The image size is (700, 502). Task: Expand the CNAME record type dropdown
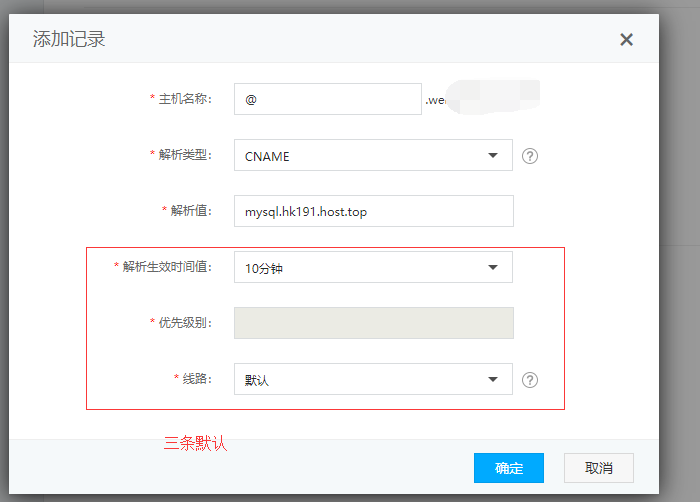click(373, 156)
